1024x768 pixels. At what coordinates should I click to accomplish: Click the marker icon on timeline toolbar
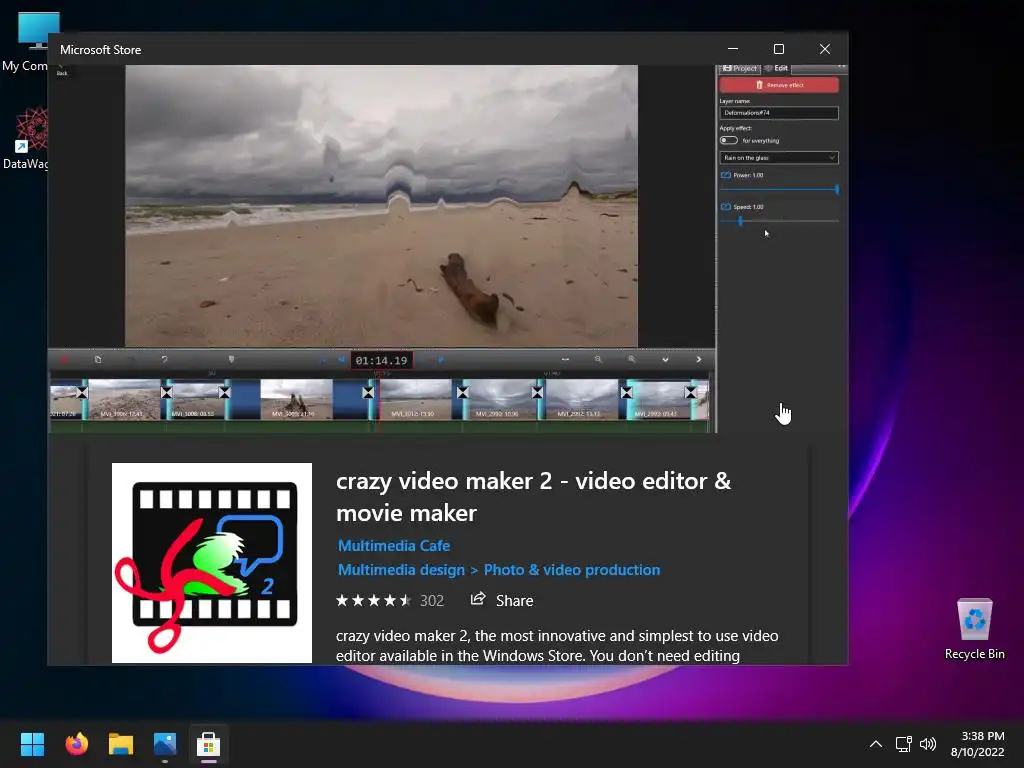[x=231, y=359]
